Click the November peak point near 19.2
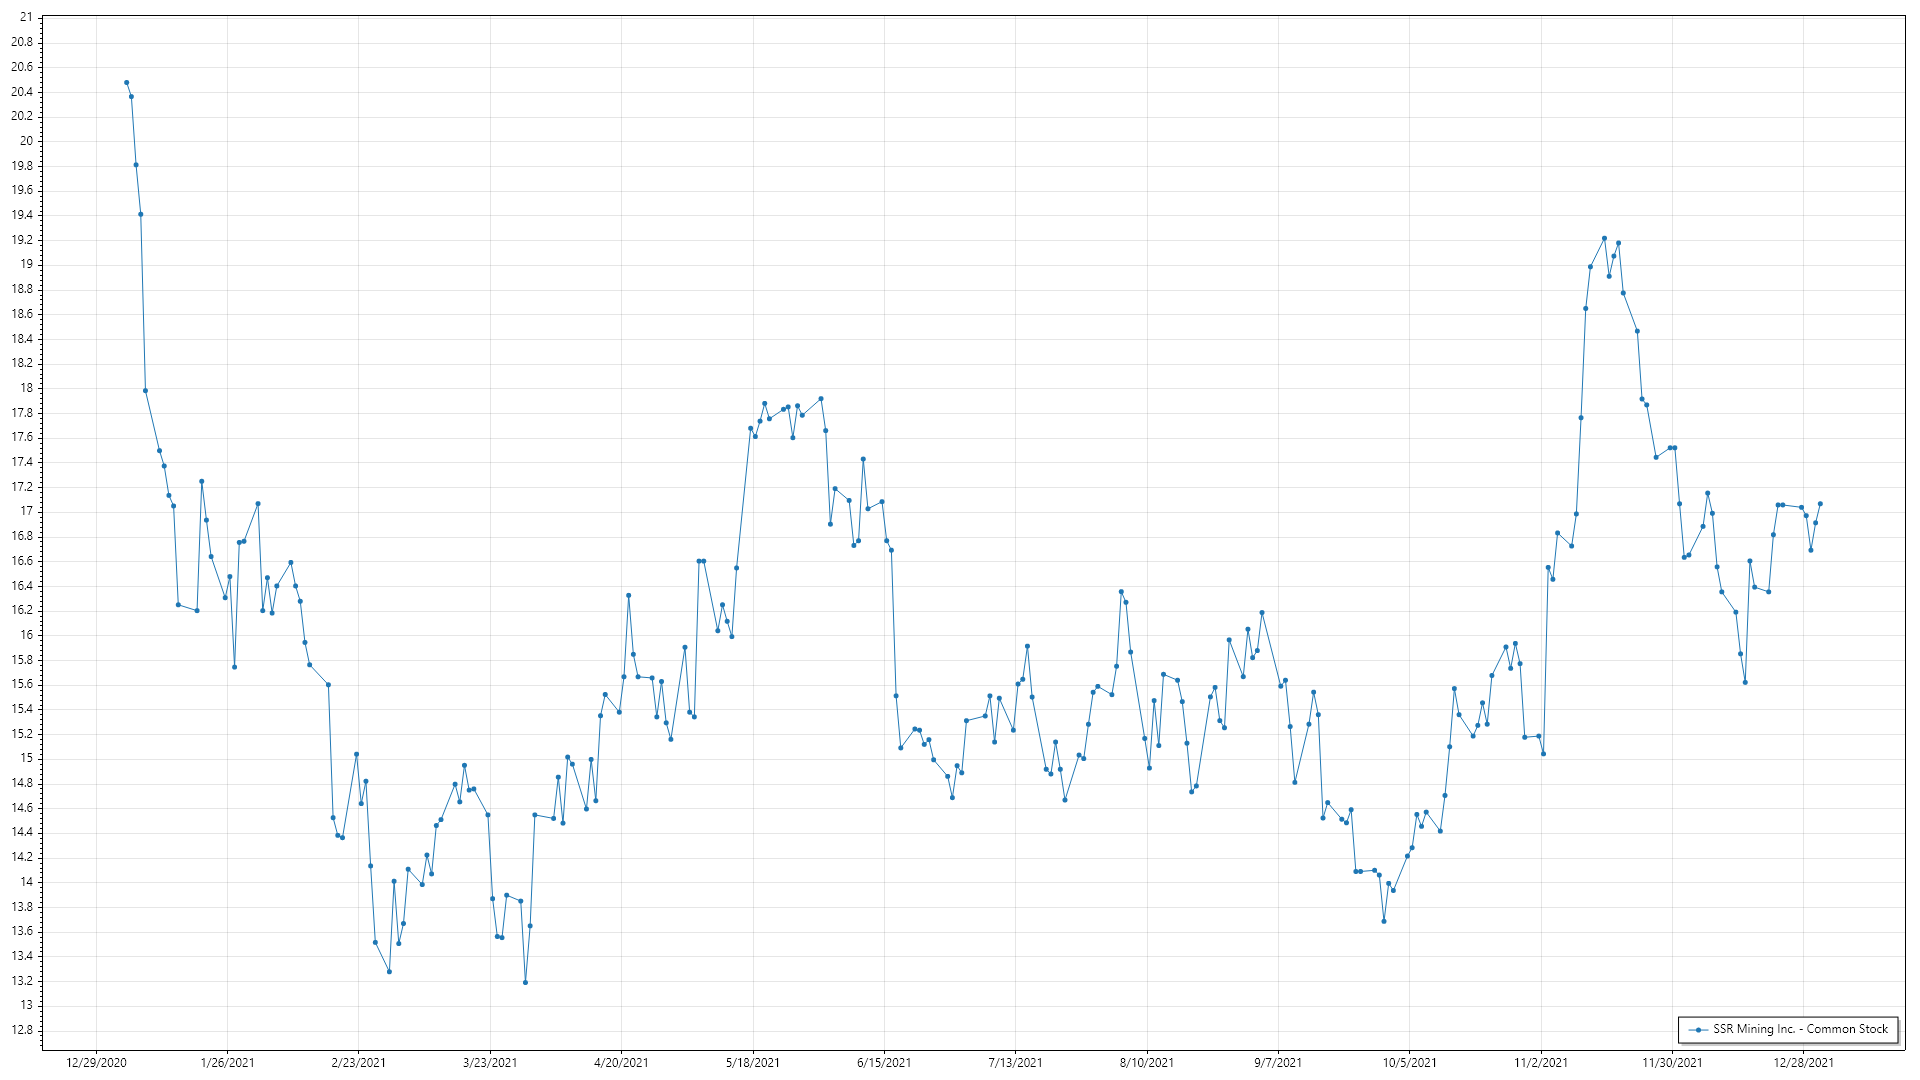This screenshot has width=1920, height=1080. coord(1604,238)
